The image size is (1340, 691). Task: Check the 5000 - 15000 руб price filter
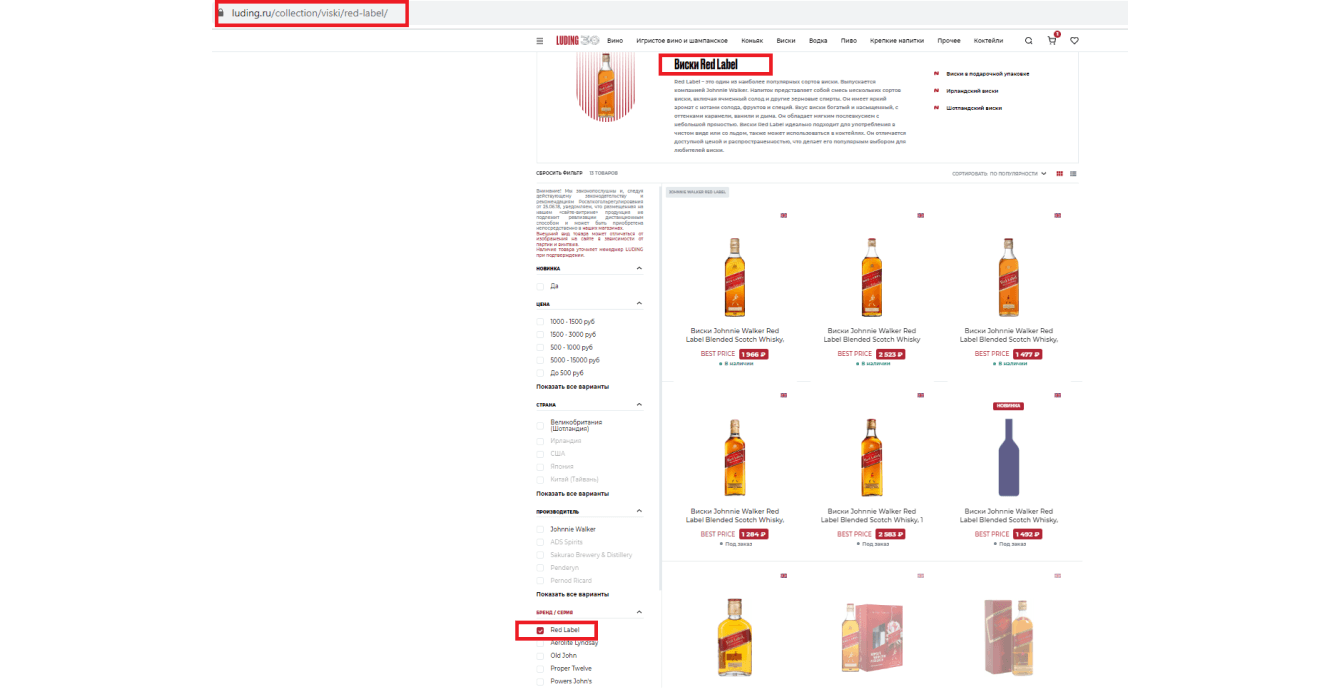(x=541, y=360)
